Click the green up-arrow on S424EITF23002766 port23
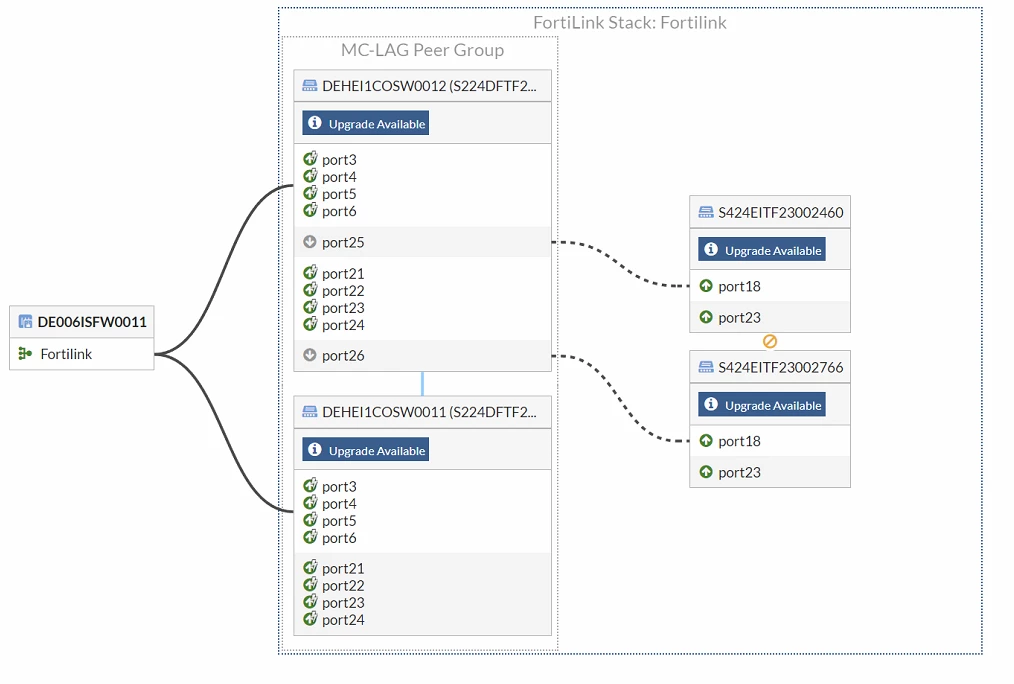This screenshot has height=684, width=1014. click(706, 472)
